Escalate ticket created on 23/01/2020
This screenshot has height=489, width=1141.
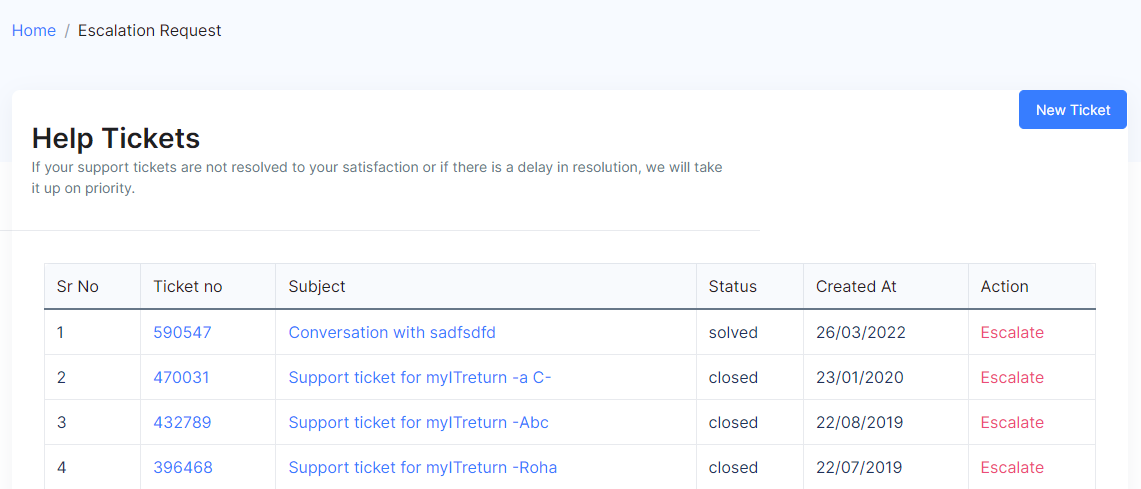1012,378
